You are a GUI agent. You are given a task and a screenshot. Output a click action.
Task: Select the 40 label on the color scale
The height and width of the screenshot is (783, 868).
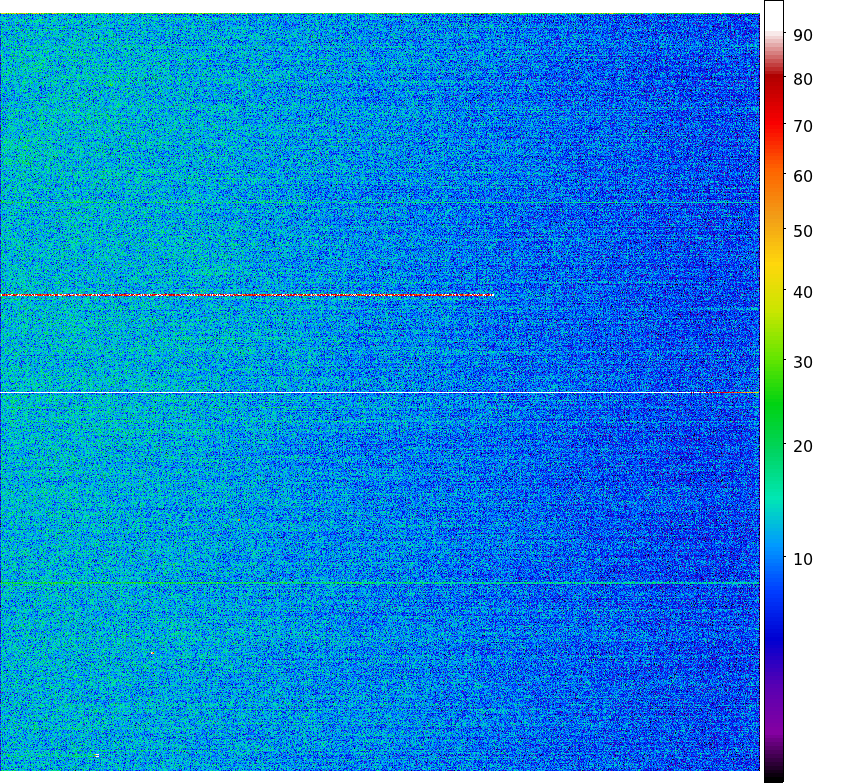coord(802,293)
